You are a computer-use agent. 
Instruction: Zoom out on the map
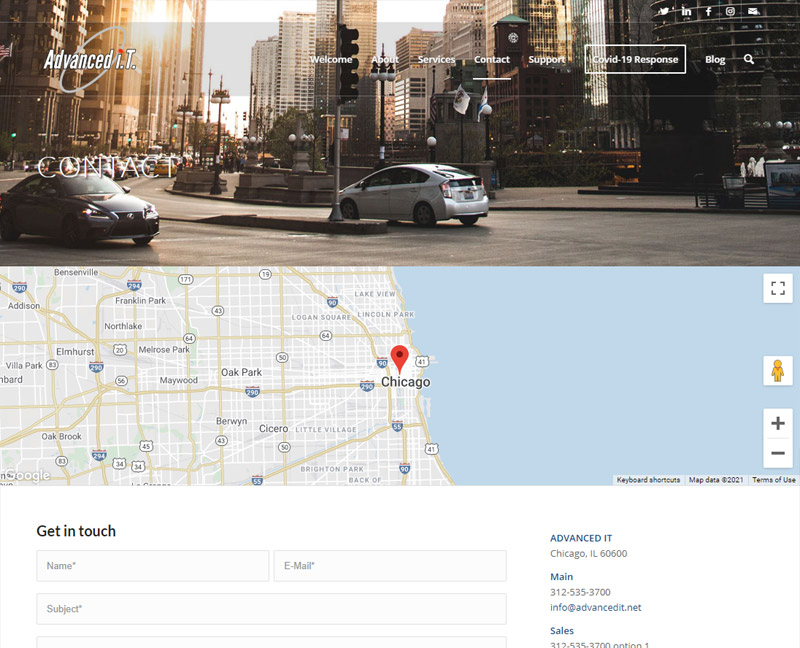click(x=778, y=453)
